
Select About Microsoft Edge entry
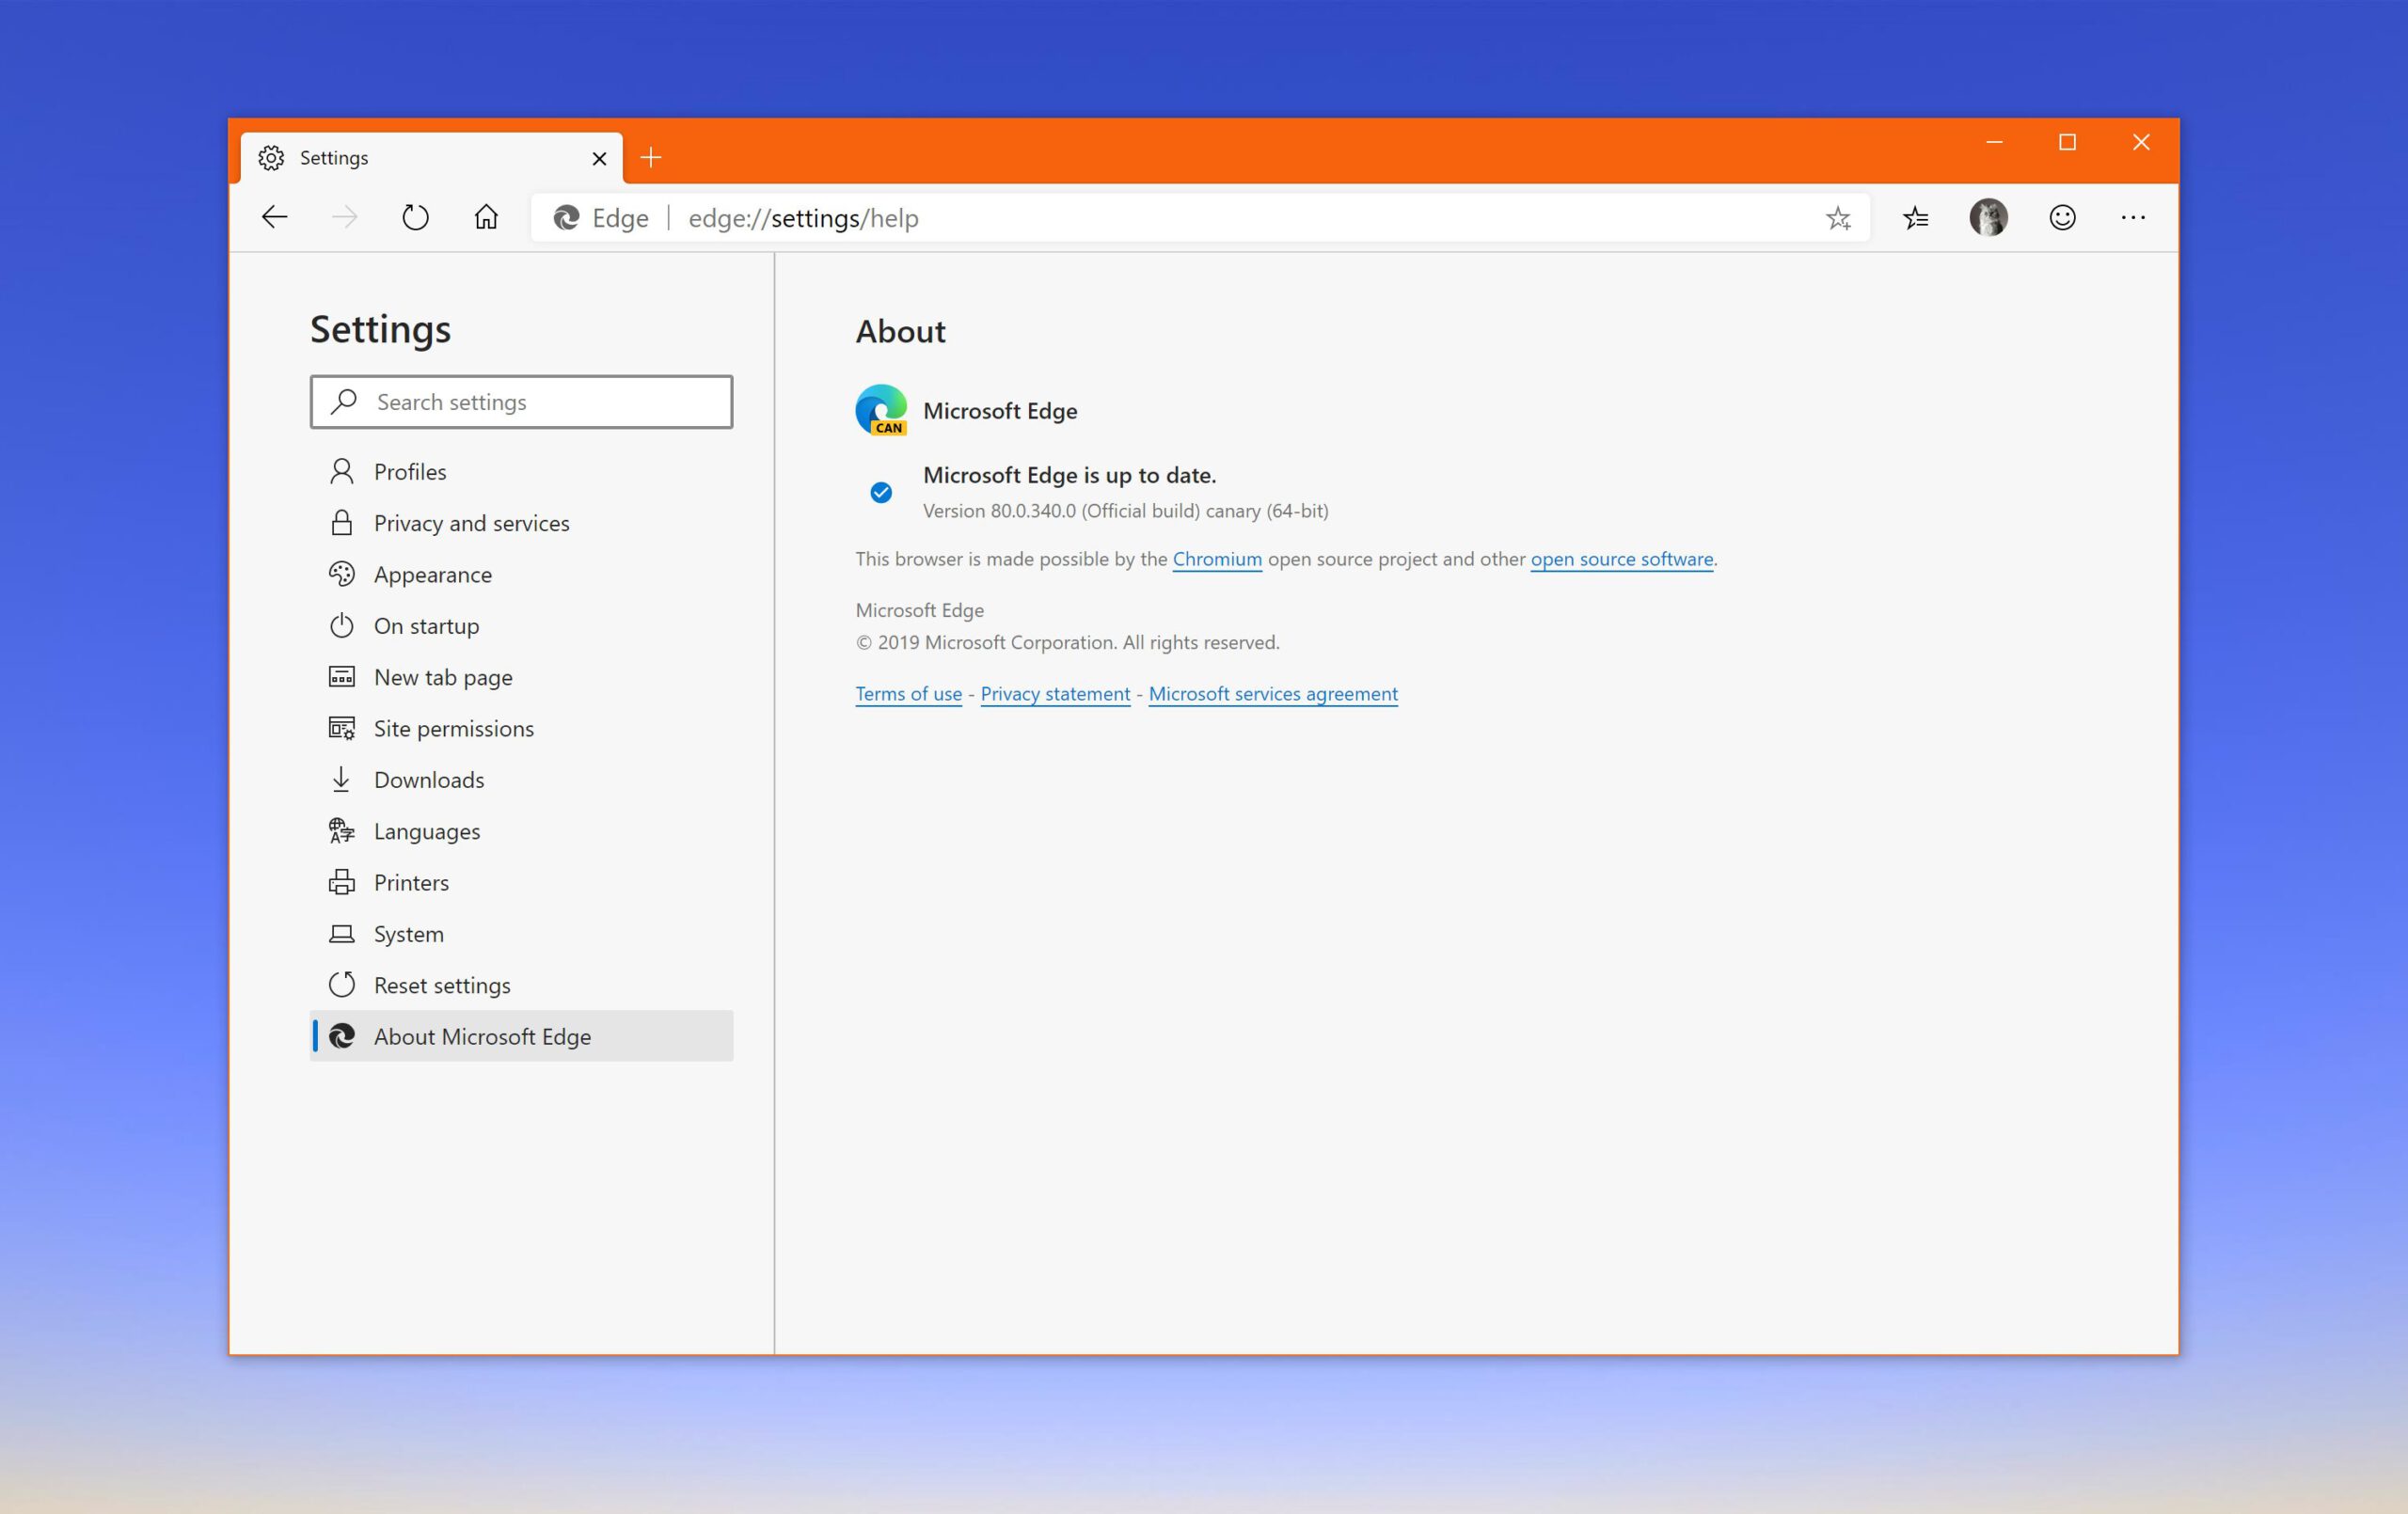(521, 1036)
